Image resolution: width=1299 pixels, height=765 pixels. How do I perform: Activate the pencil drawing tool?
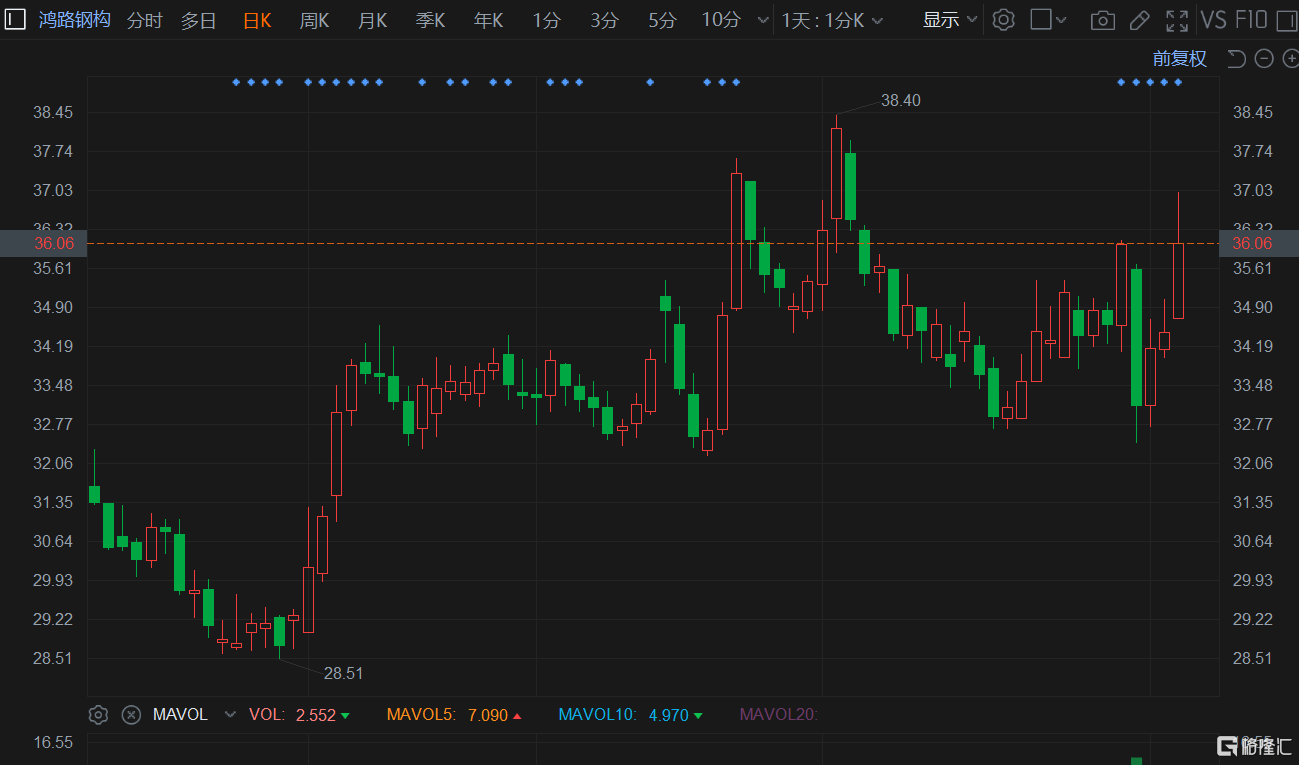tap(1139, 20)
